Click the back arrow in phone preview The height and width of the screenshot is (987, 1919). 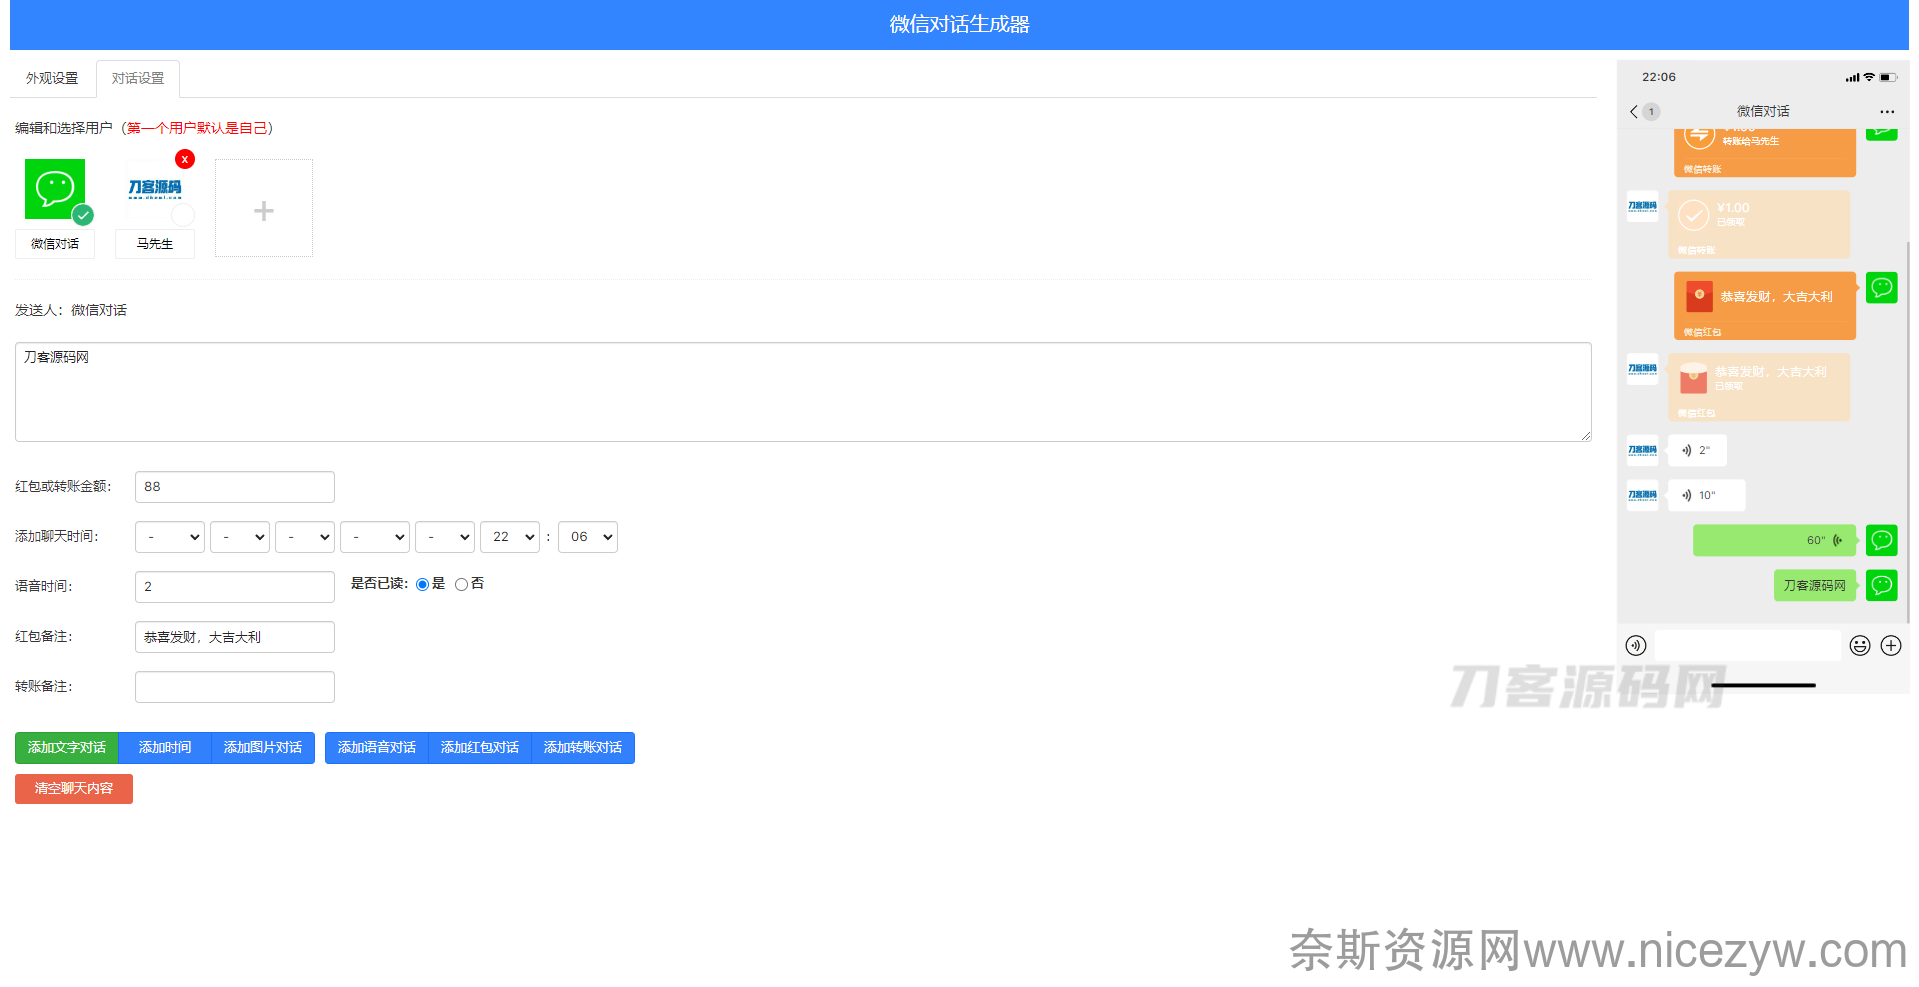coord(1634,111)
